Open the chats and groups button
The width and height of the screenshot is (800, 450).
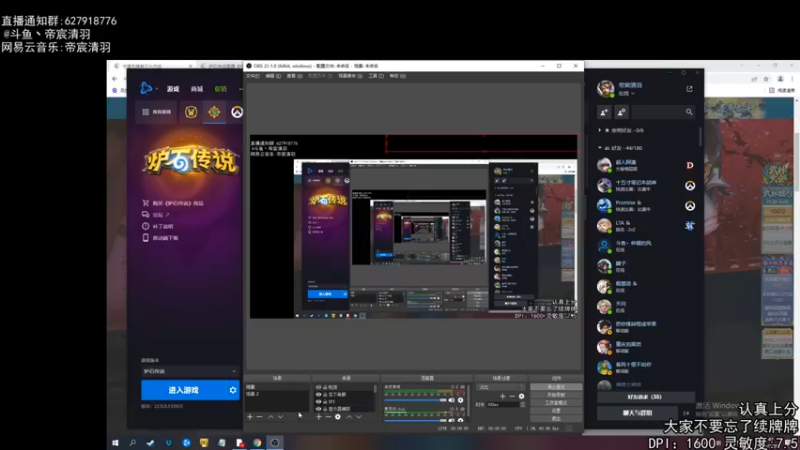(x=637, y=413)
